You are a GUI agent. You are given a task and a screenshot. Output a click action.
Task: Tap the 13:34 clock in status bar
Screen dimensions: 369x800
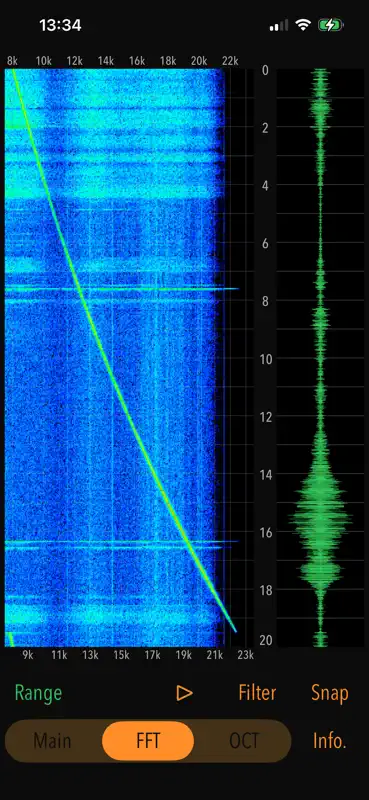60,25
